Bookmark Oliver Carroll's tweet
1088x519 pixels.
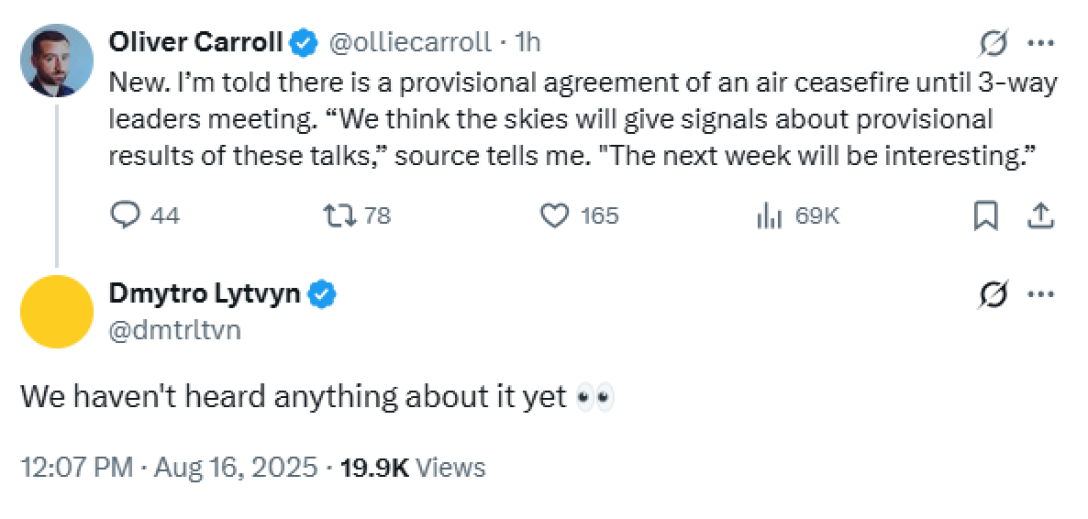point(986,215)
